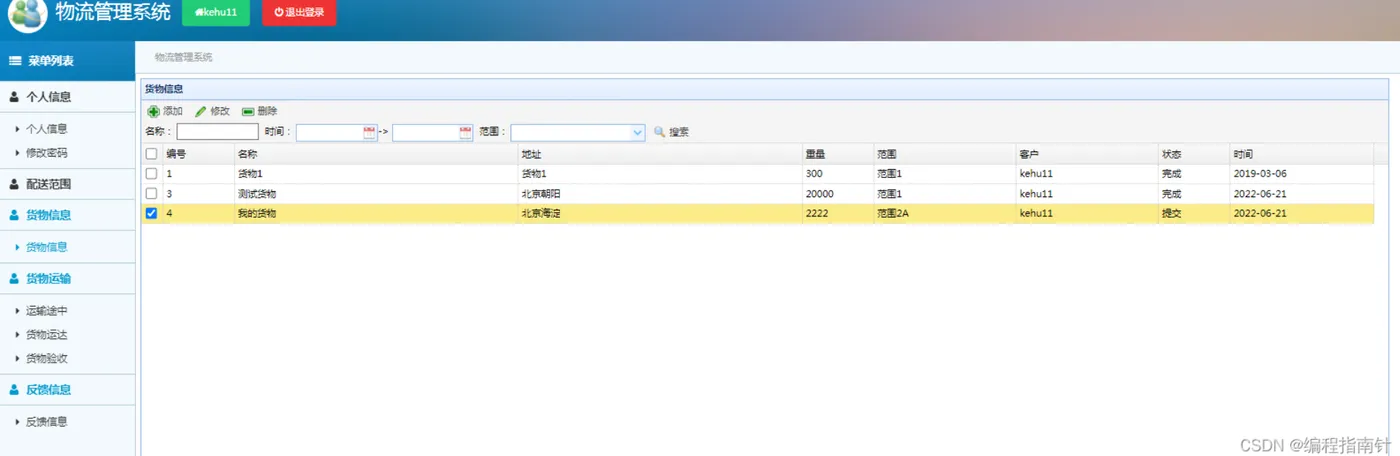The width and height of the screenshot is (1400, 456).
Task: Uncheck the box for row 我的货物
Action: tap(152, 213)
